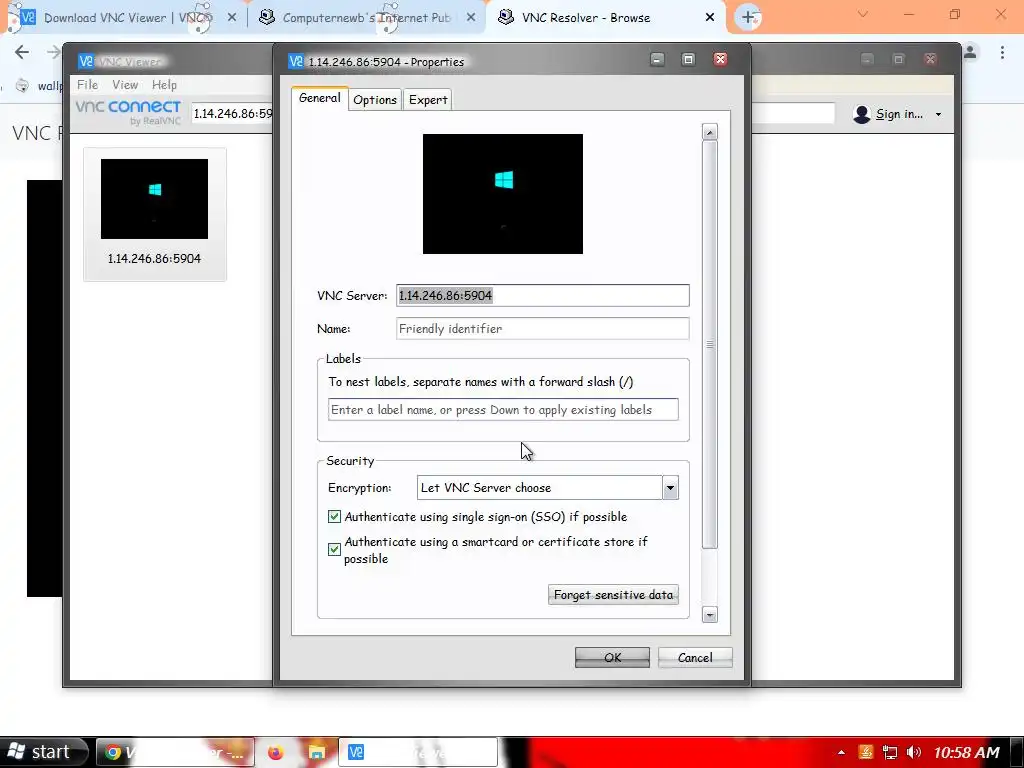Screen dimensions: 1024x768
Task: Launch Firefox from the taskbar
Action: click(x=276, y=752)
